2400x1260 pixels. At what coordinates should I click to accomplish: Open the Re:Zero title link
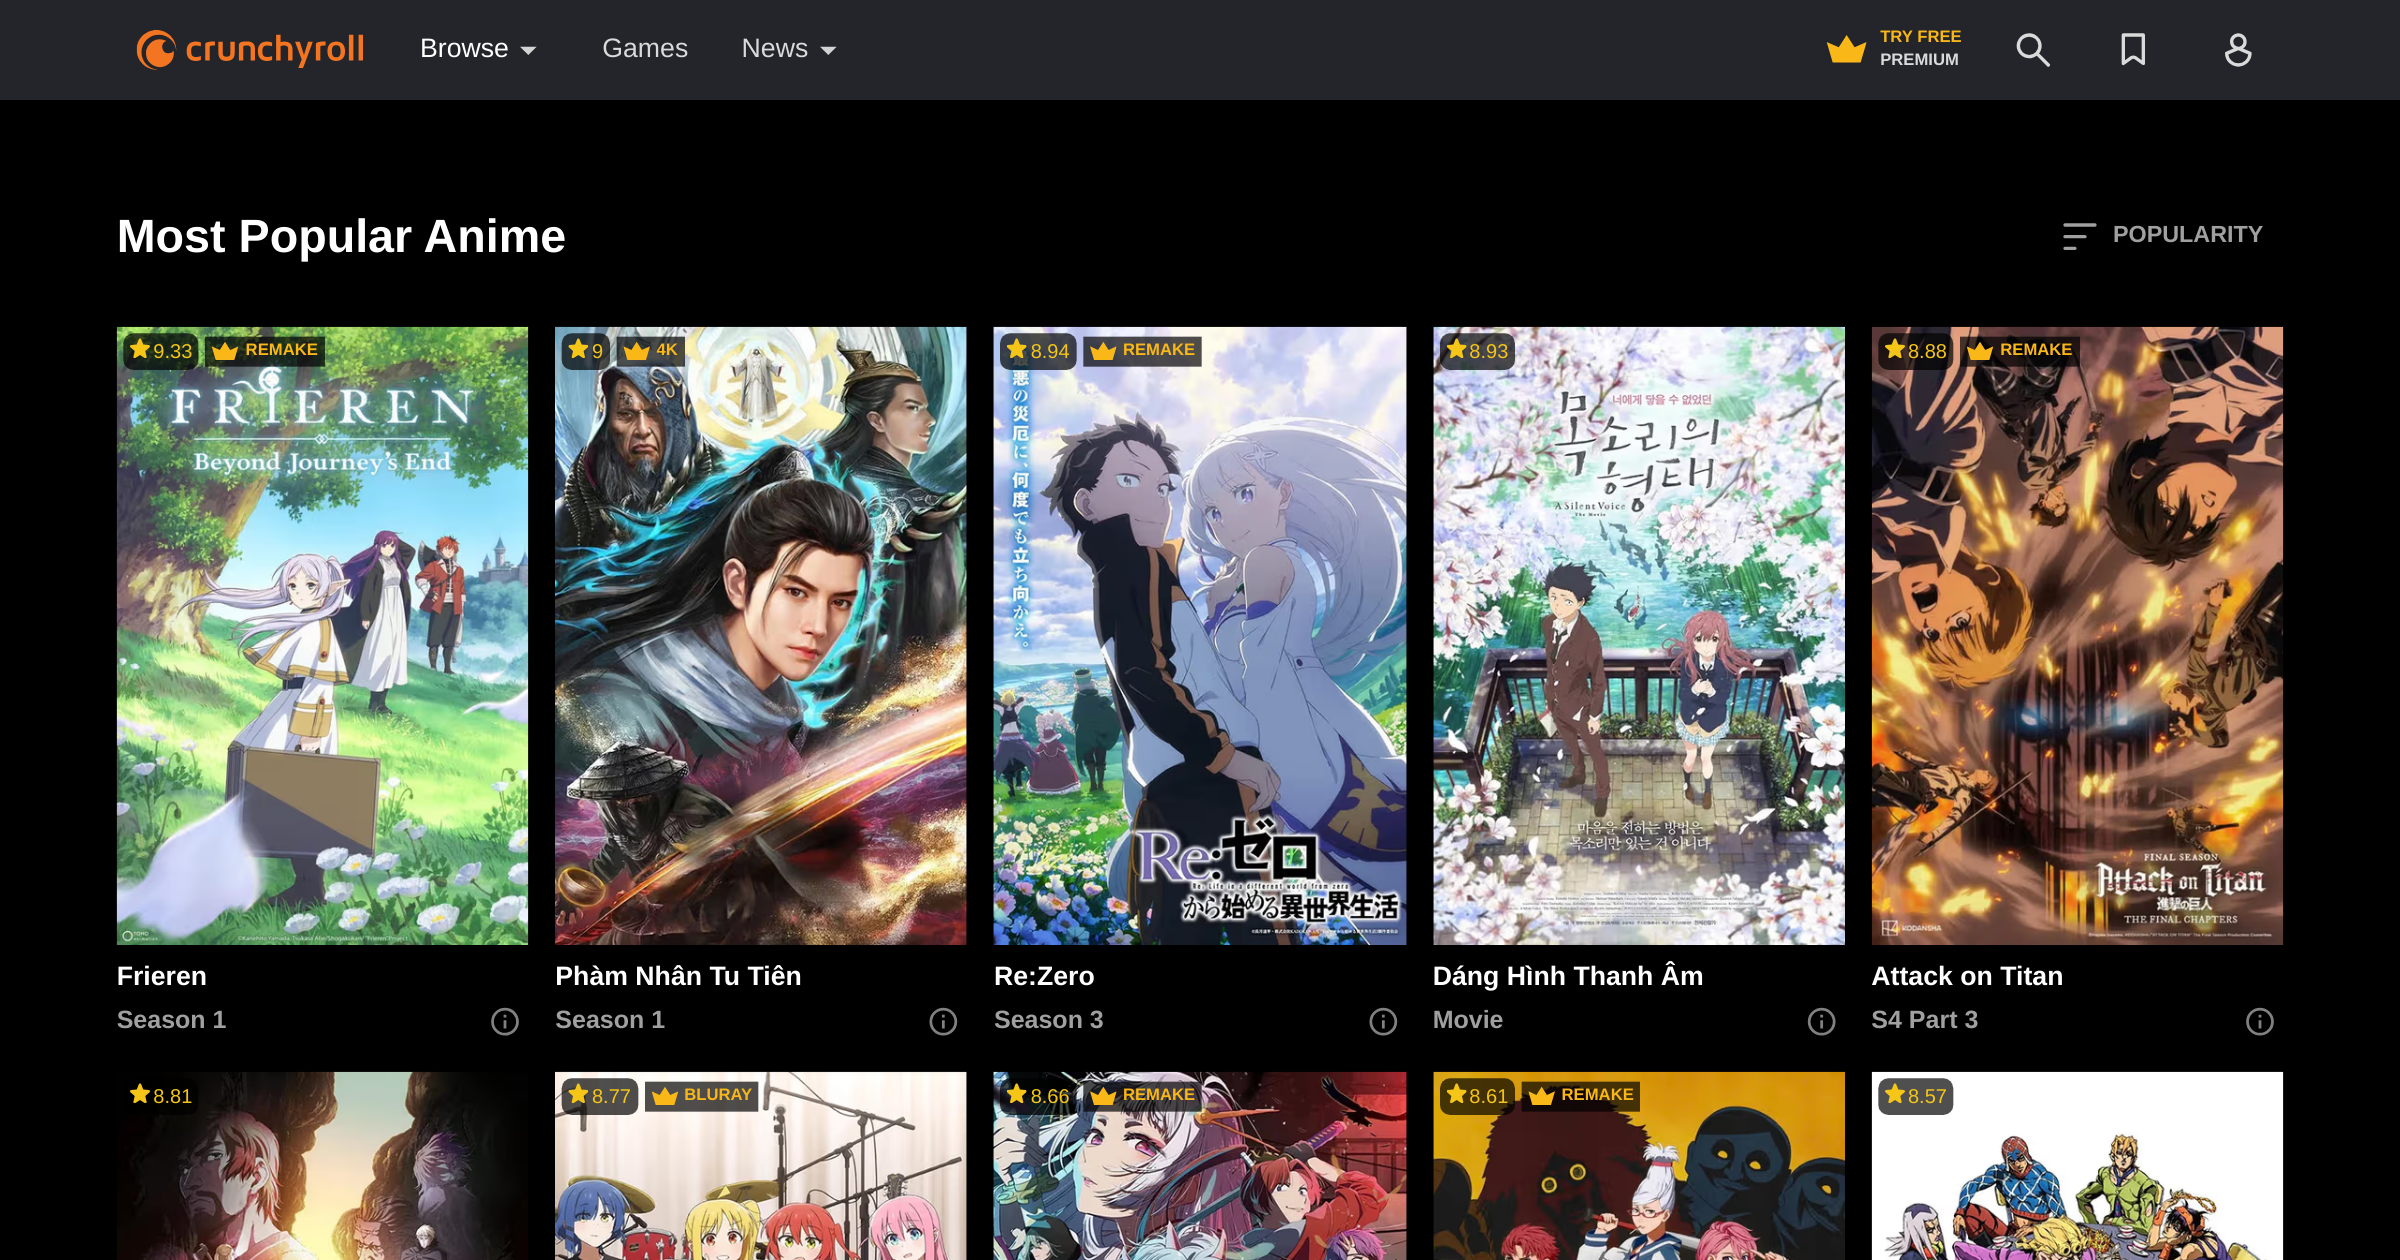(x=1044, y=976)
